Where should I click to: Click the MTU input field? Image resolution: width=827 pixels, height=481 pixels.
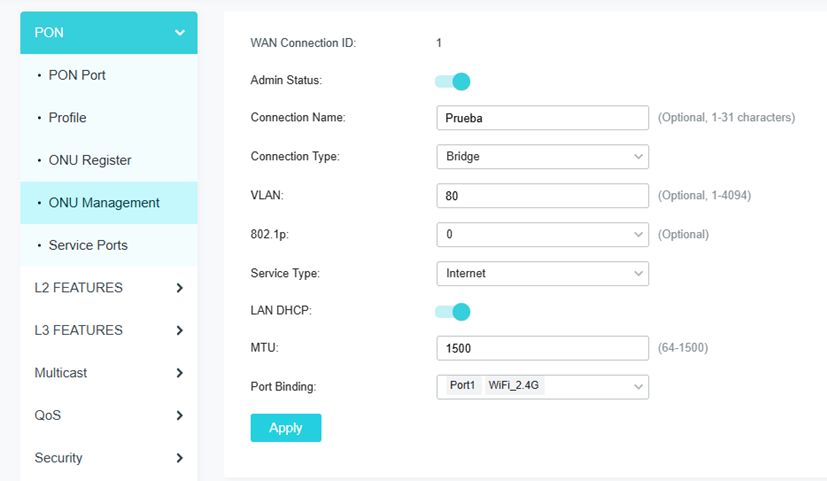coord(543,348)
